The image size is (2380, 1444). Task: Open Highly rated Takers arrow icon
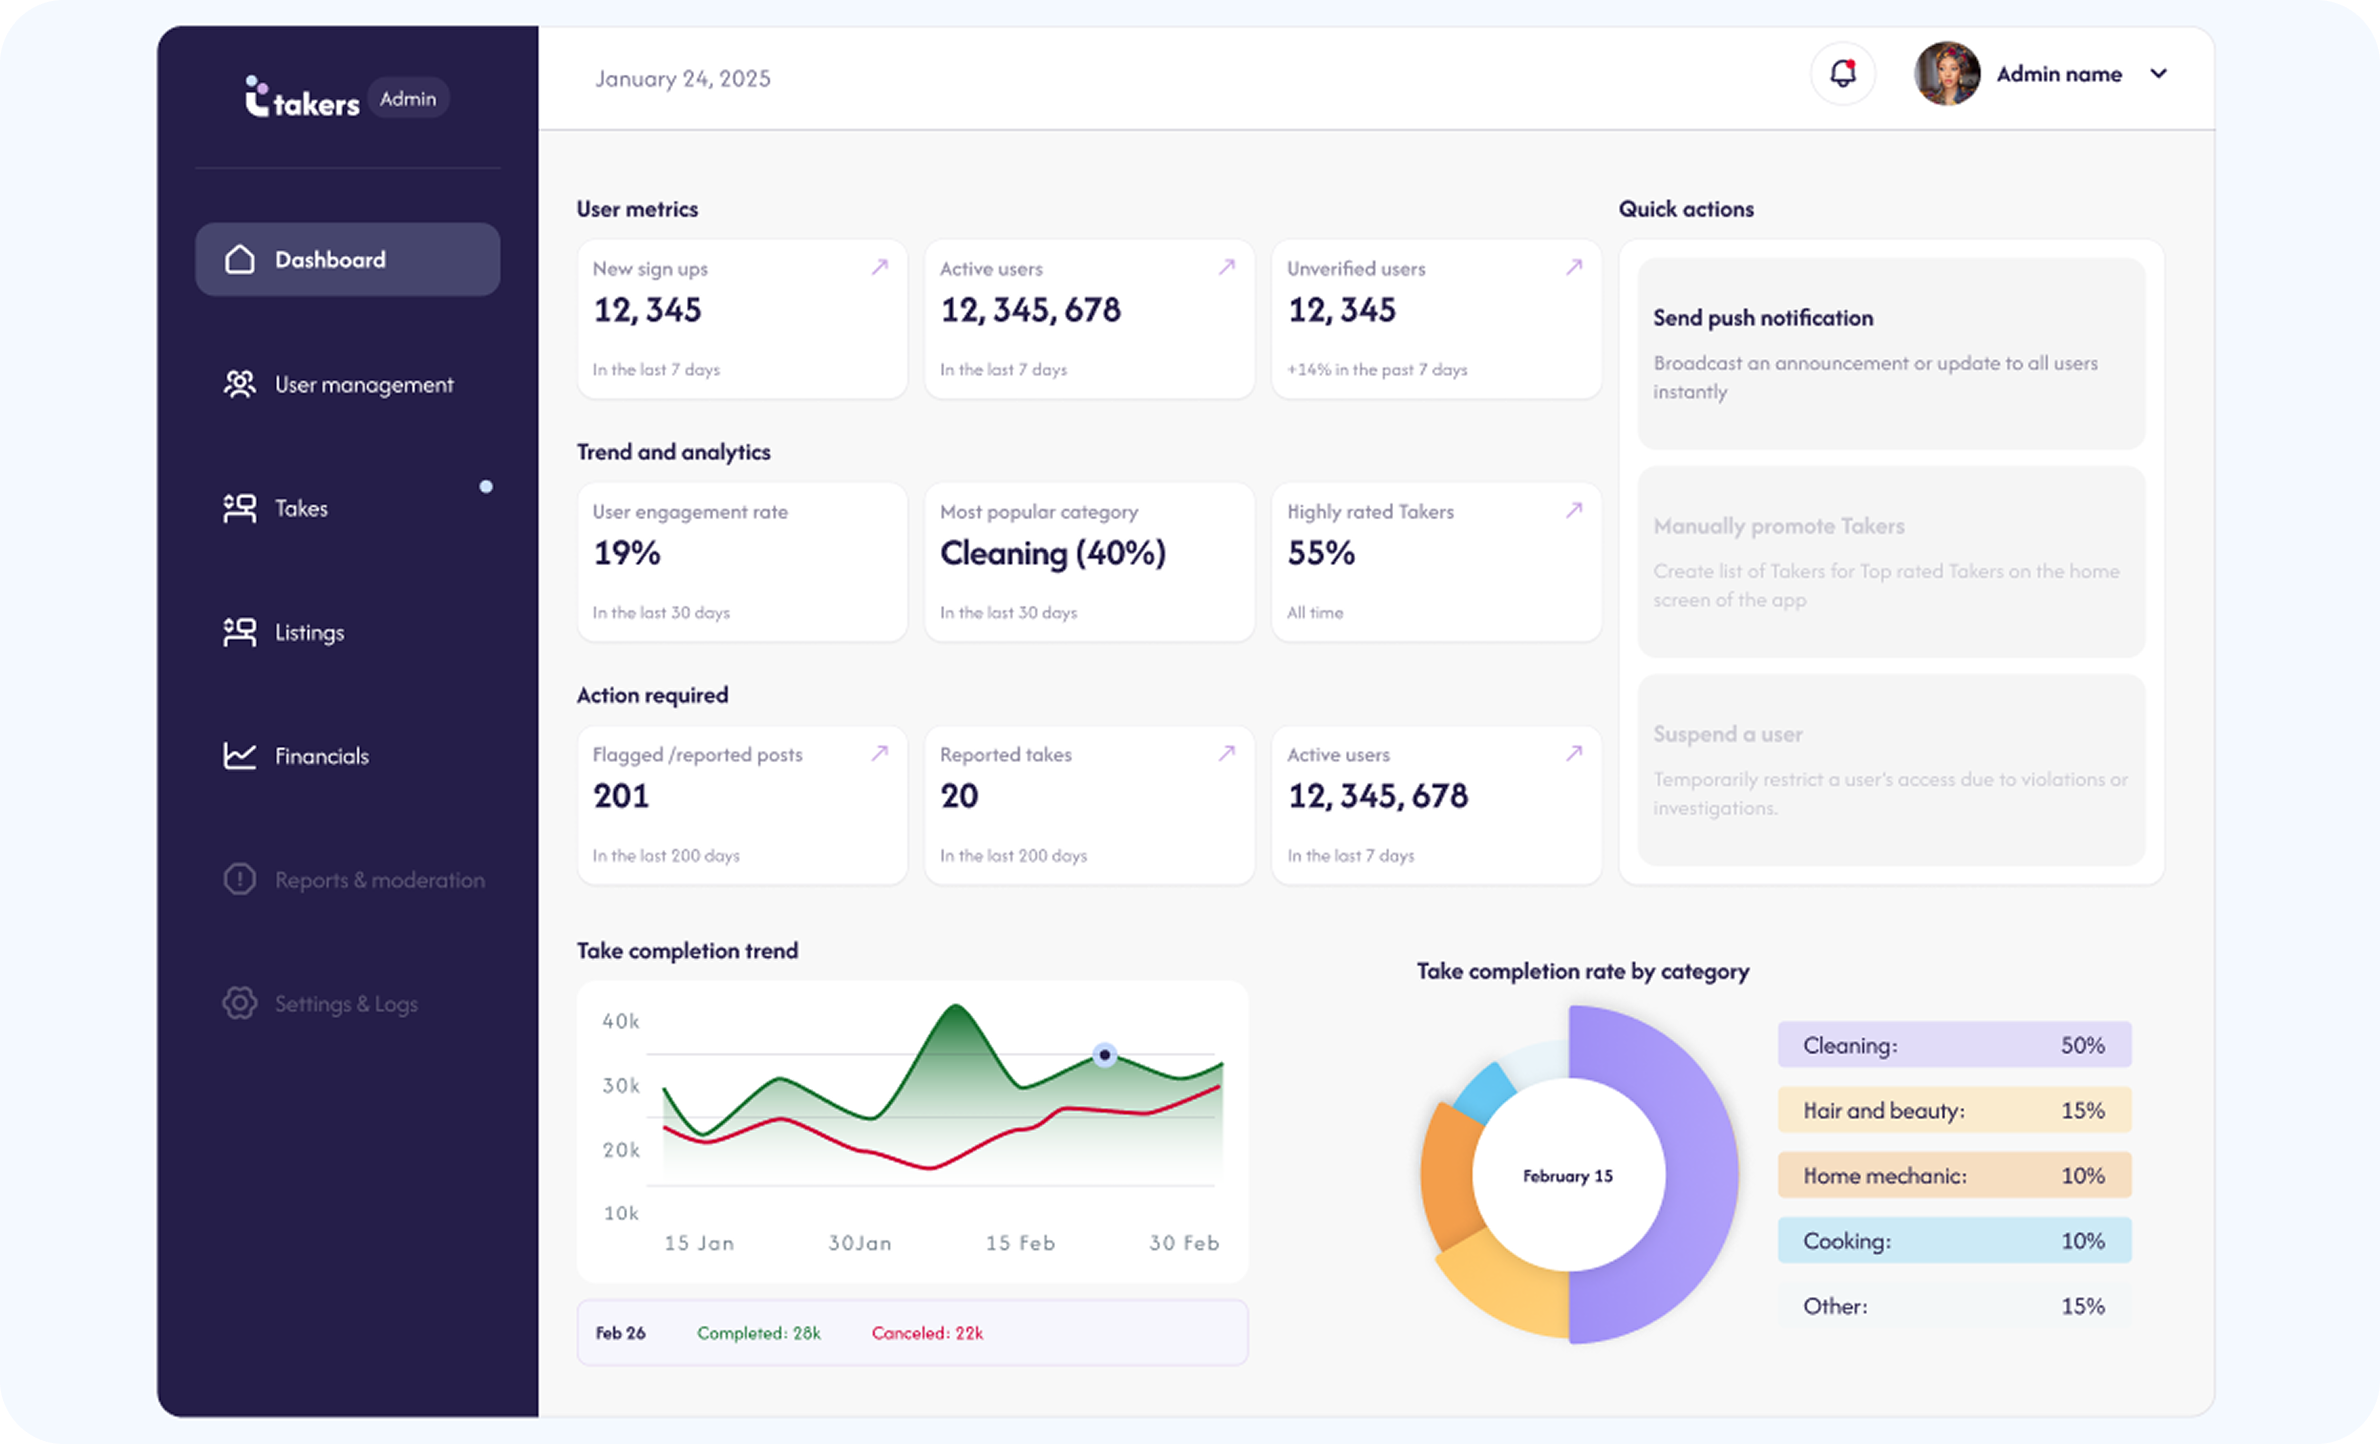1573,510
